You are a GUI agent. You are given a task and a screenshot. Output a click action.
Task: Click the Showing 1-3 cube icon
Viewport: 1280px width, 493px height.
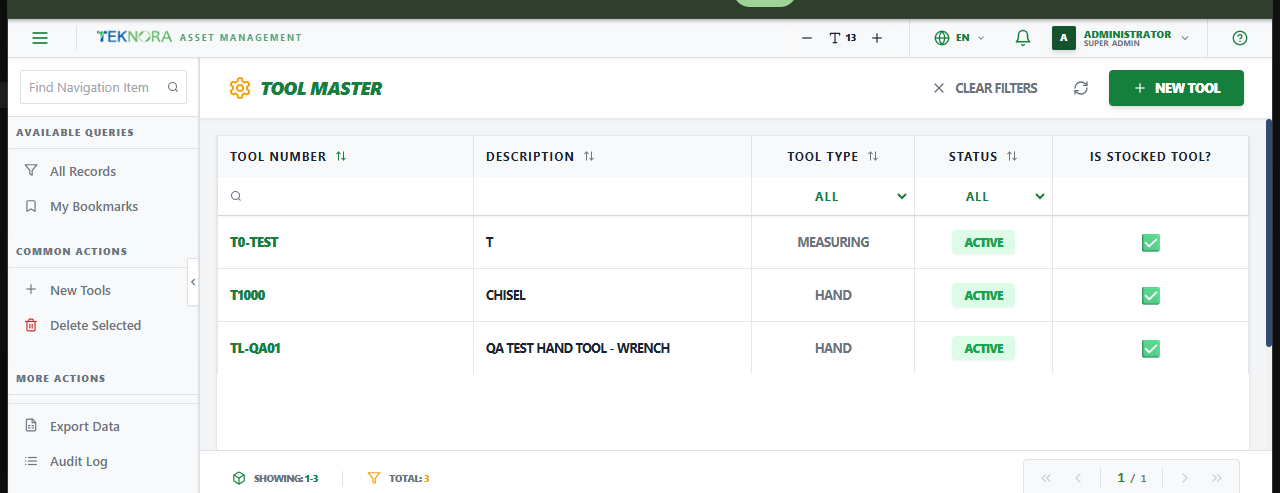[239, 478]
